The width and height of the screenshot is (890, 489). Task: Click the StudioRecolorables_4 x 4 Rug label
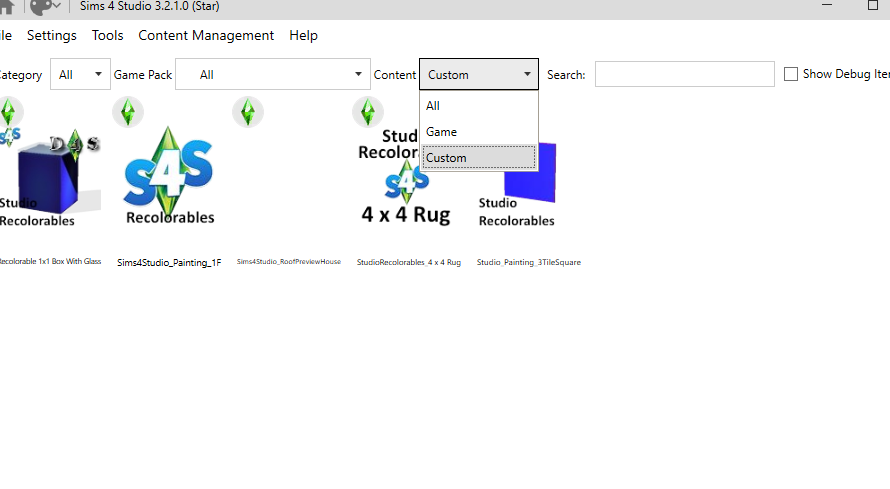pos(409,262)
